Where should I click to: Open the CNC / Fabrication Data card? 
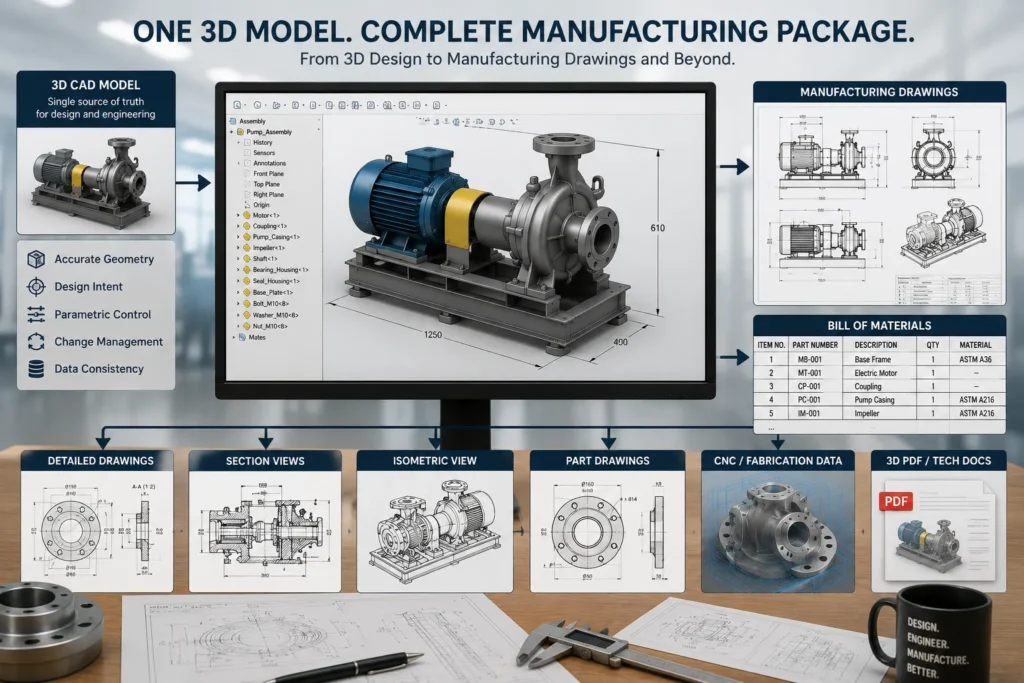[778, 520]
